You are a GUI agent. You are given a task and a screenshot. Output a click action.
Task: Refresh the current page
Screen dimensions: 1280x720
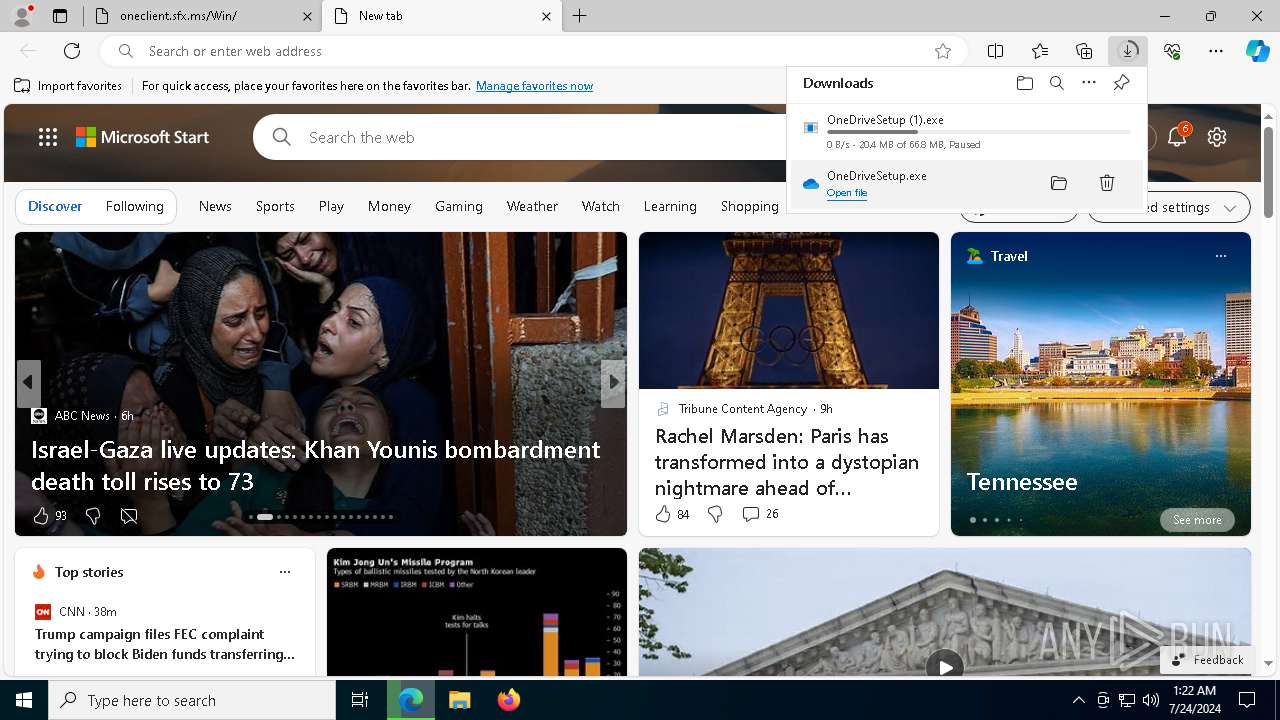[x=72, y=51]
